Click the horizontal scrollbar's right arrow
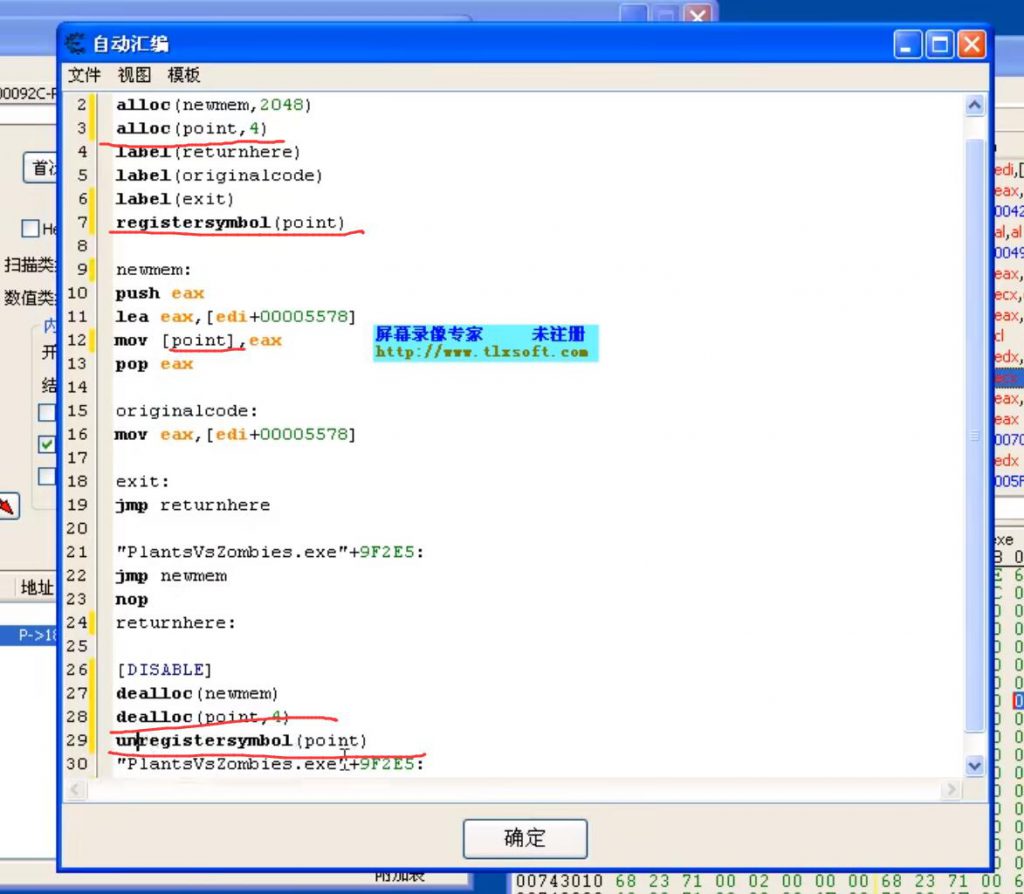This screenshot has width=1024, height=894. (951, 790)
